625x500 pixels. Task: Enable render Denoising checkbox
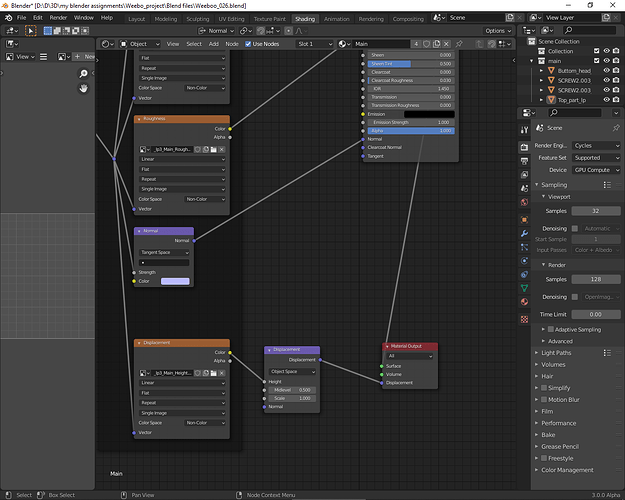575,297
